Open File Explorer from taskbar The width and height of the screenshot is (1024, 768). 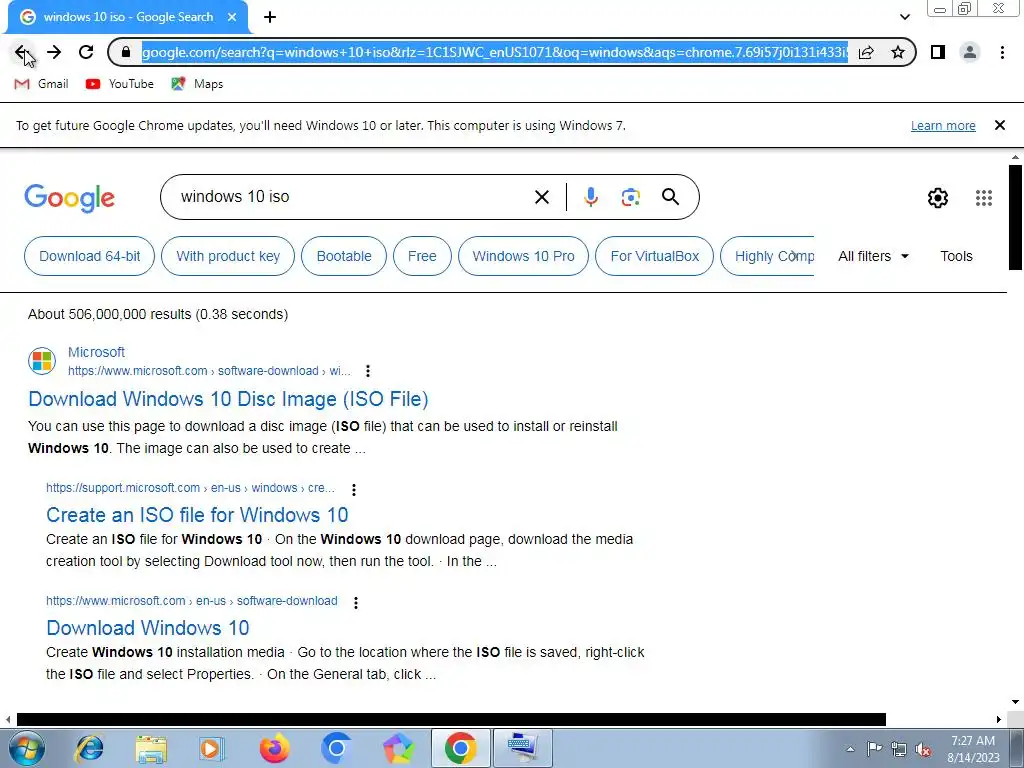[x=151, y=748]
